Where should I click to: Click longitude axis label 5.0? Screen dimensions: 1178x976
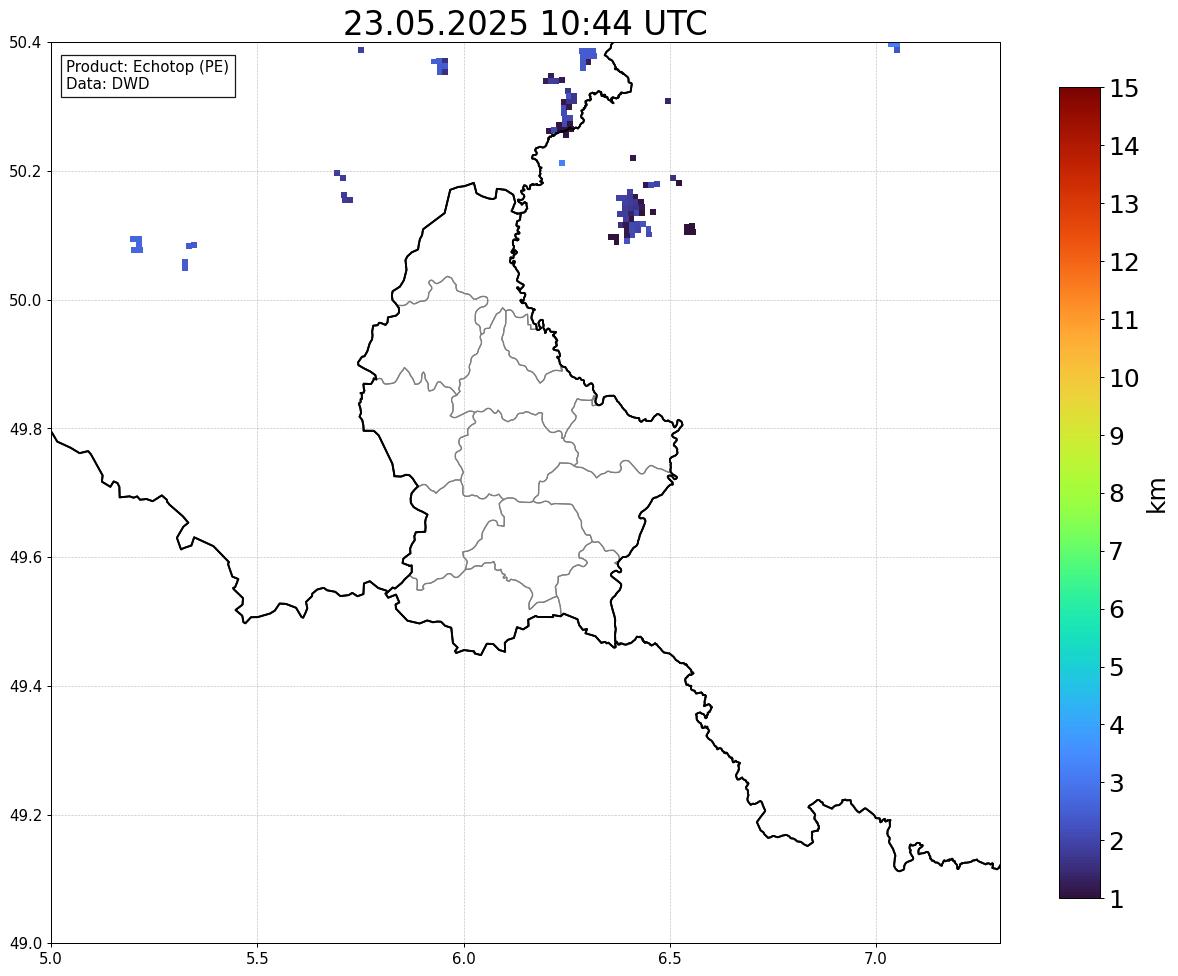pos(51,959)
